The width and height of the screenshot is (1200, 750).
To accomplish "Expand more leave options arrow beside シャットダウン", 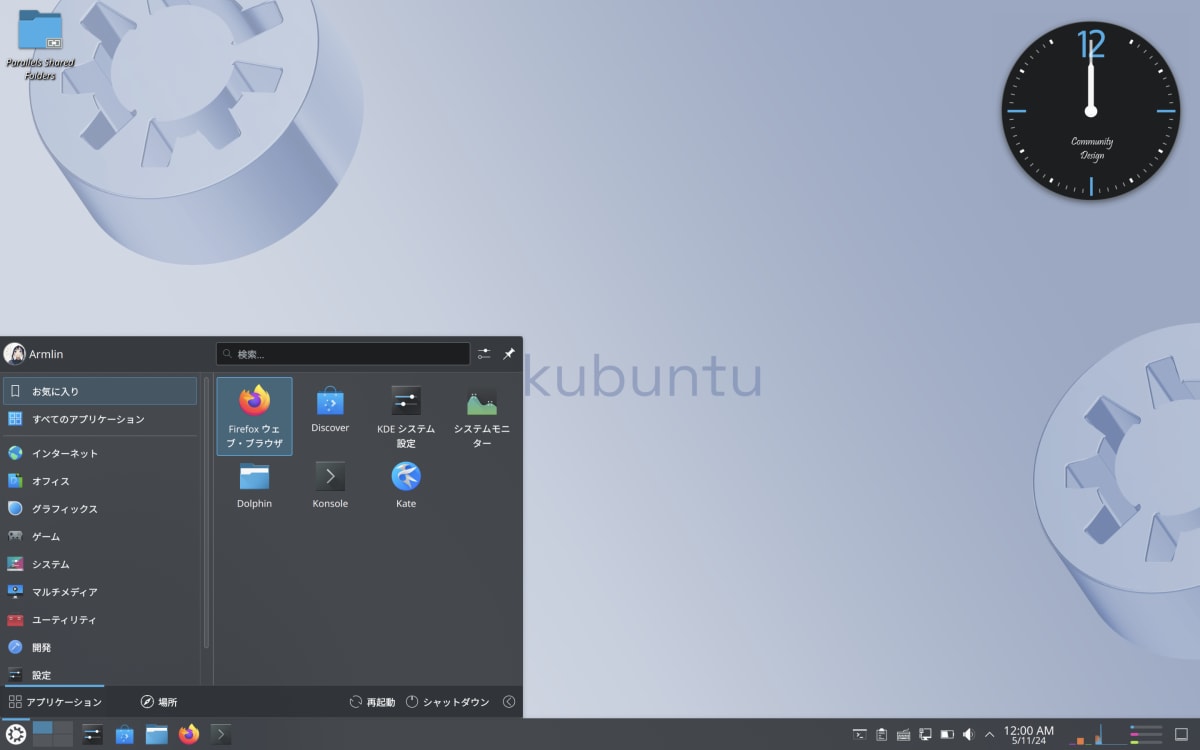I will tap(509, 702).
